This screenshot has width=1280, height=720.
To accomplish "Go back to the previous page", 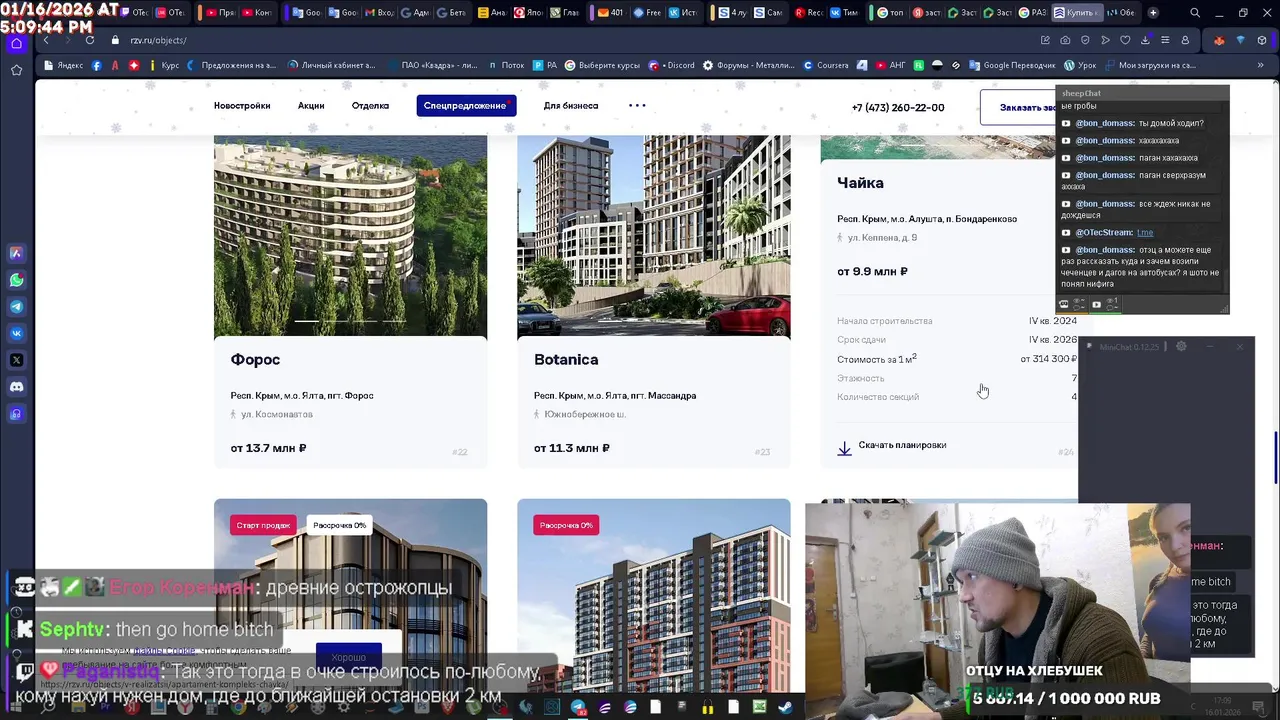I will click(46, 40).
